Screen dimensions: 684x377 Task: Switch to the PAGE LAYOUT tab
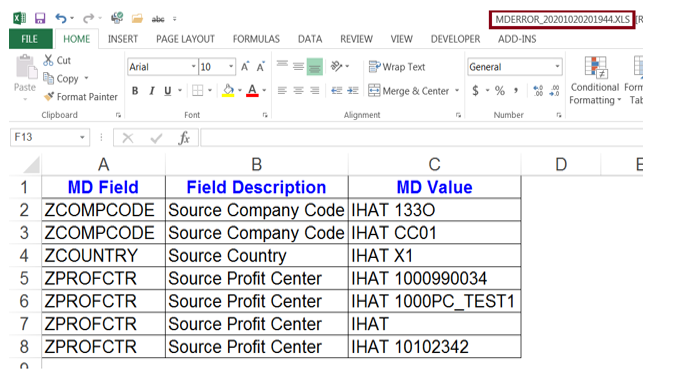185,39
